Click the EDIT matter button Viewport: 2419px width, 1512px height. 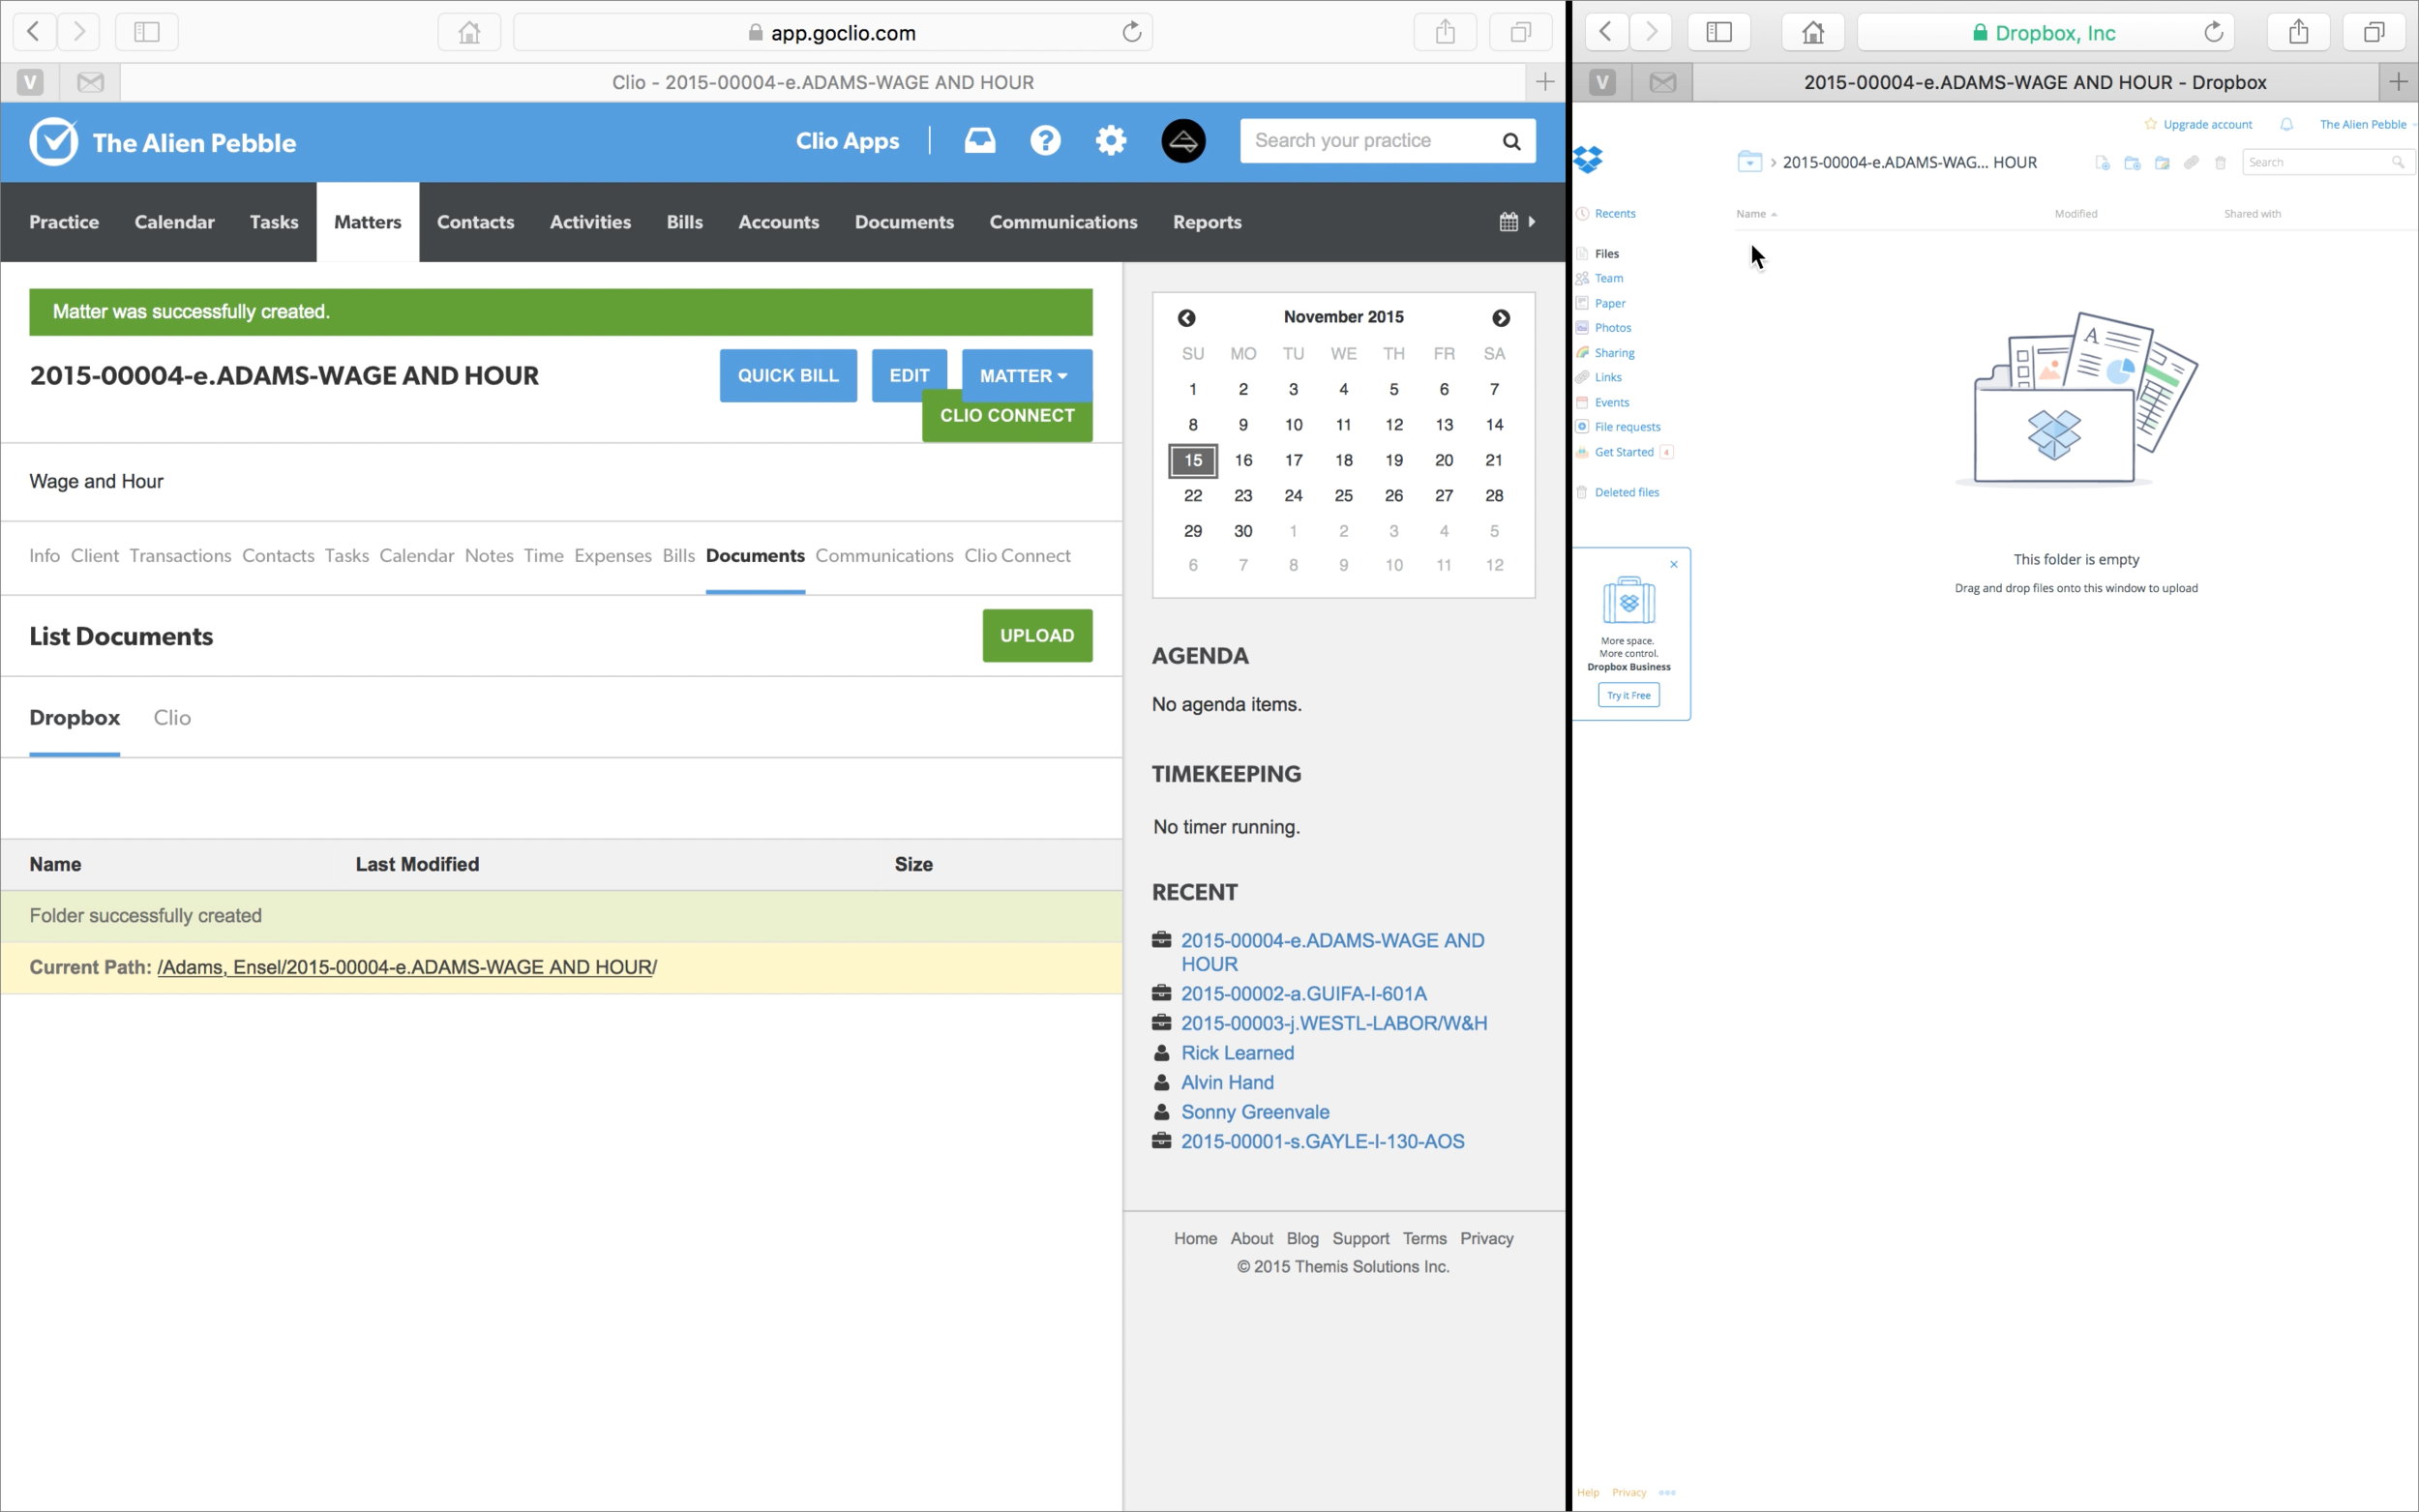(x=909, y=376)
